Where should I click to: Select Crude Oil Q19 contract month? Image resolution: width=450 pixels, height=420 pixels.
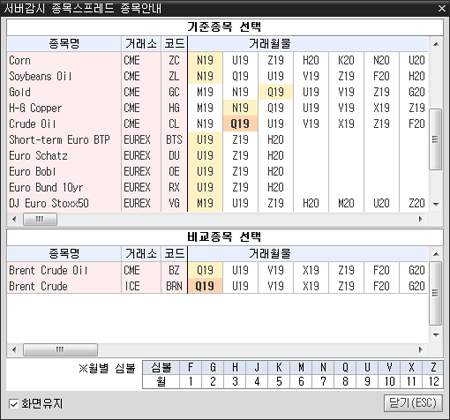tap(240, 124)
